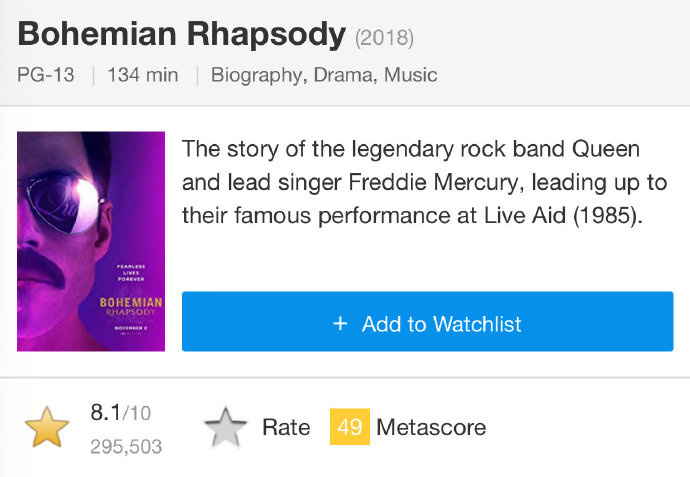Click the gray Rate star icon
Screen dimensions: 690x477
225,427
